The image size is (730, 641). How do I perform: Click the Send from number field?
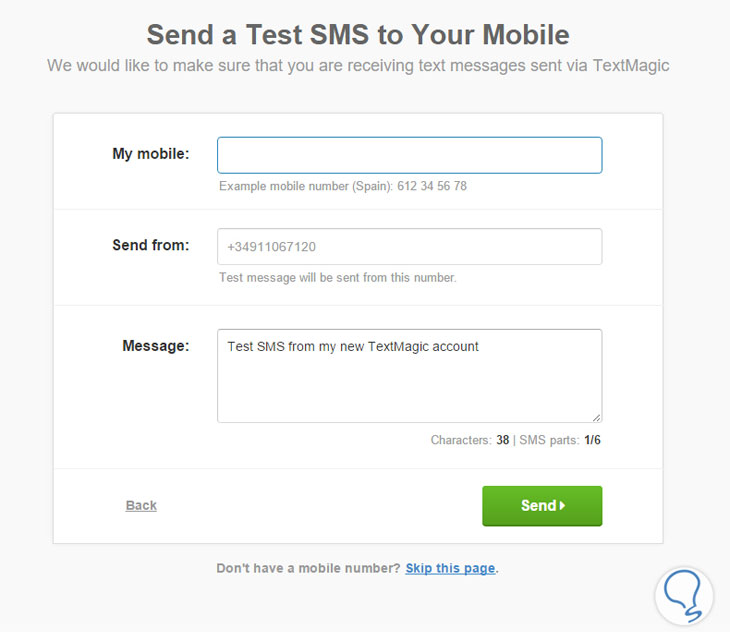point(409,247)
